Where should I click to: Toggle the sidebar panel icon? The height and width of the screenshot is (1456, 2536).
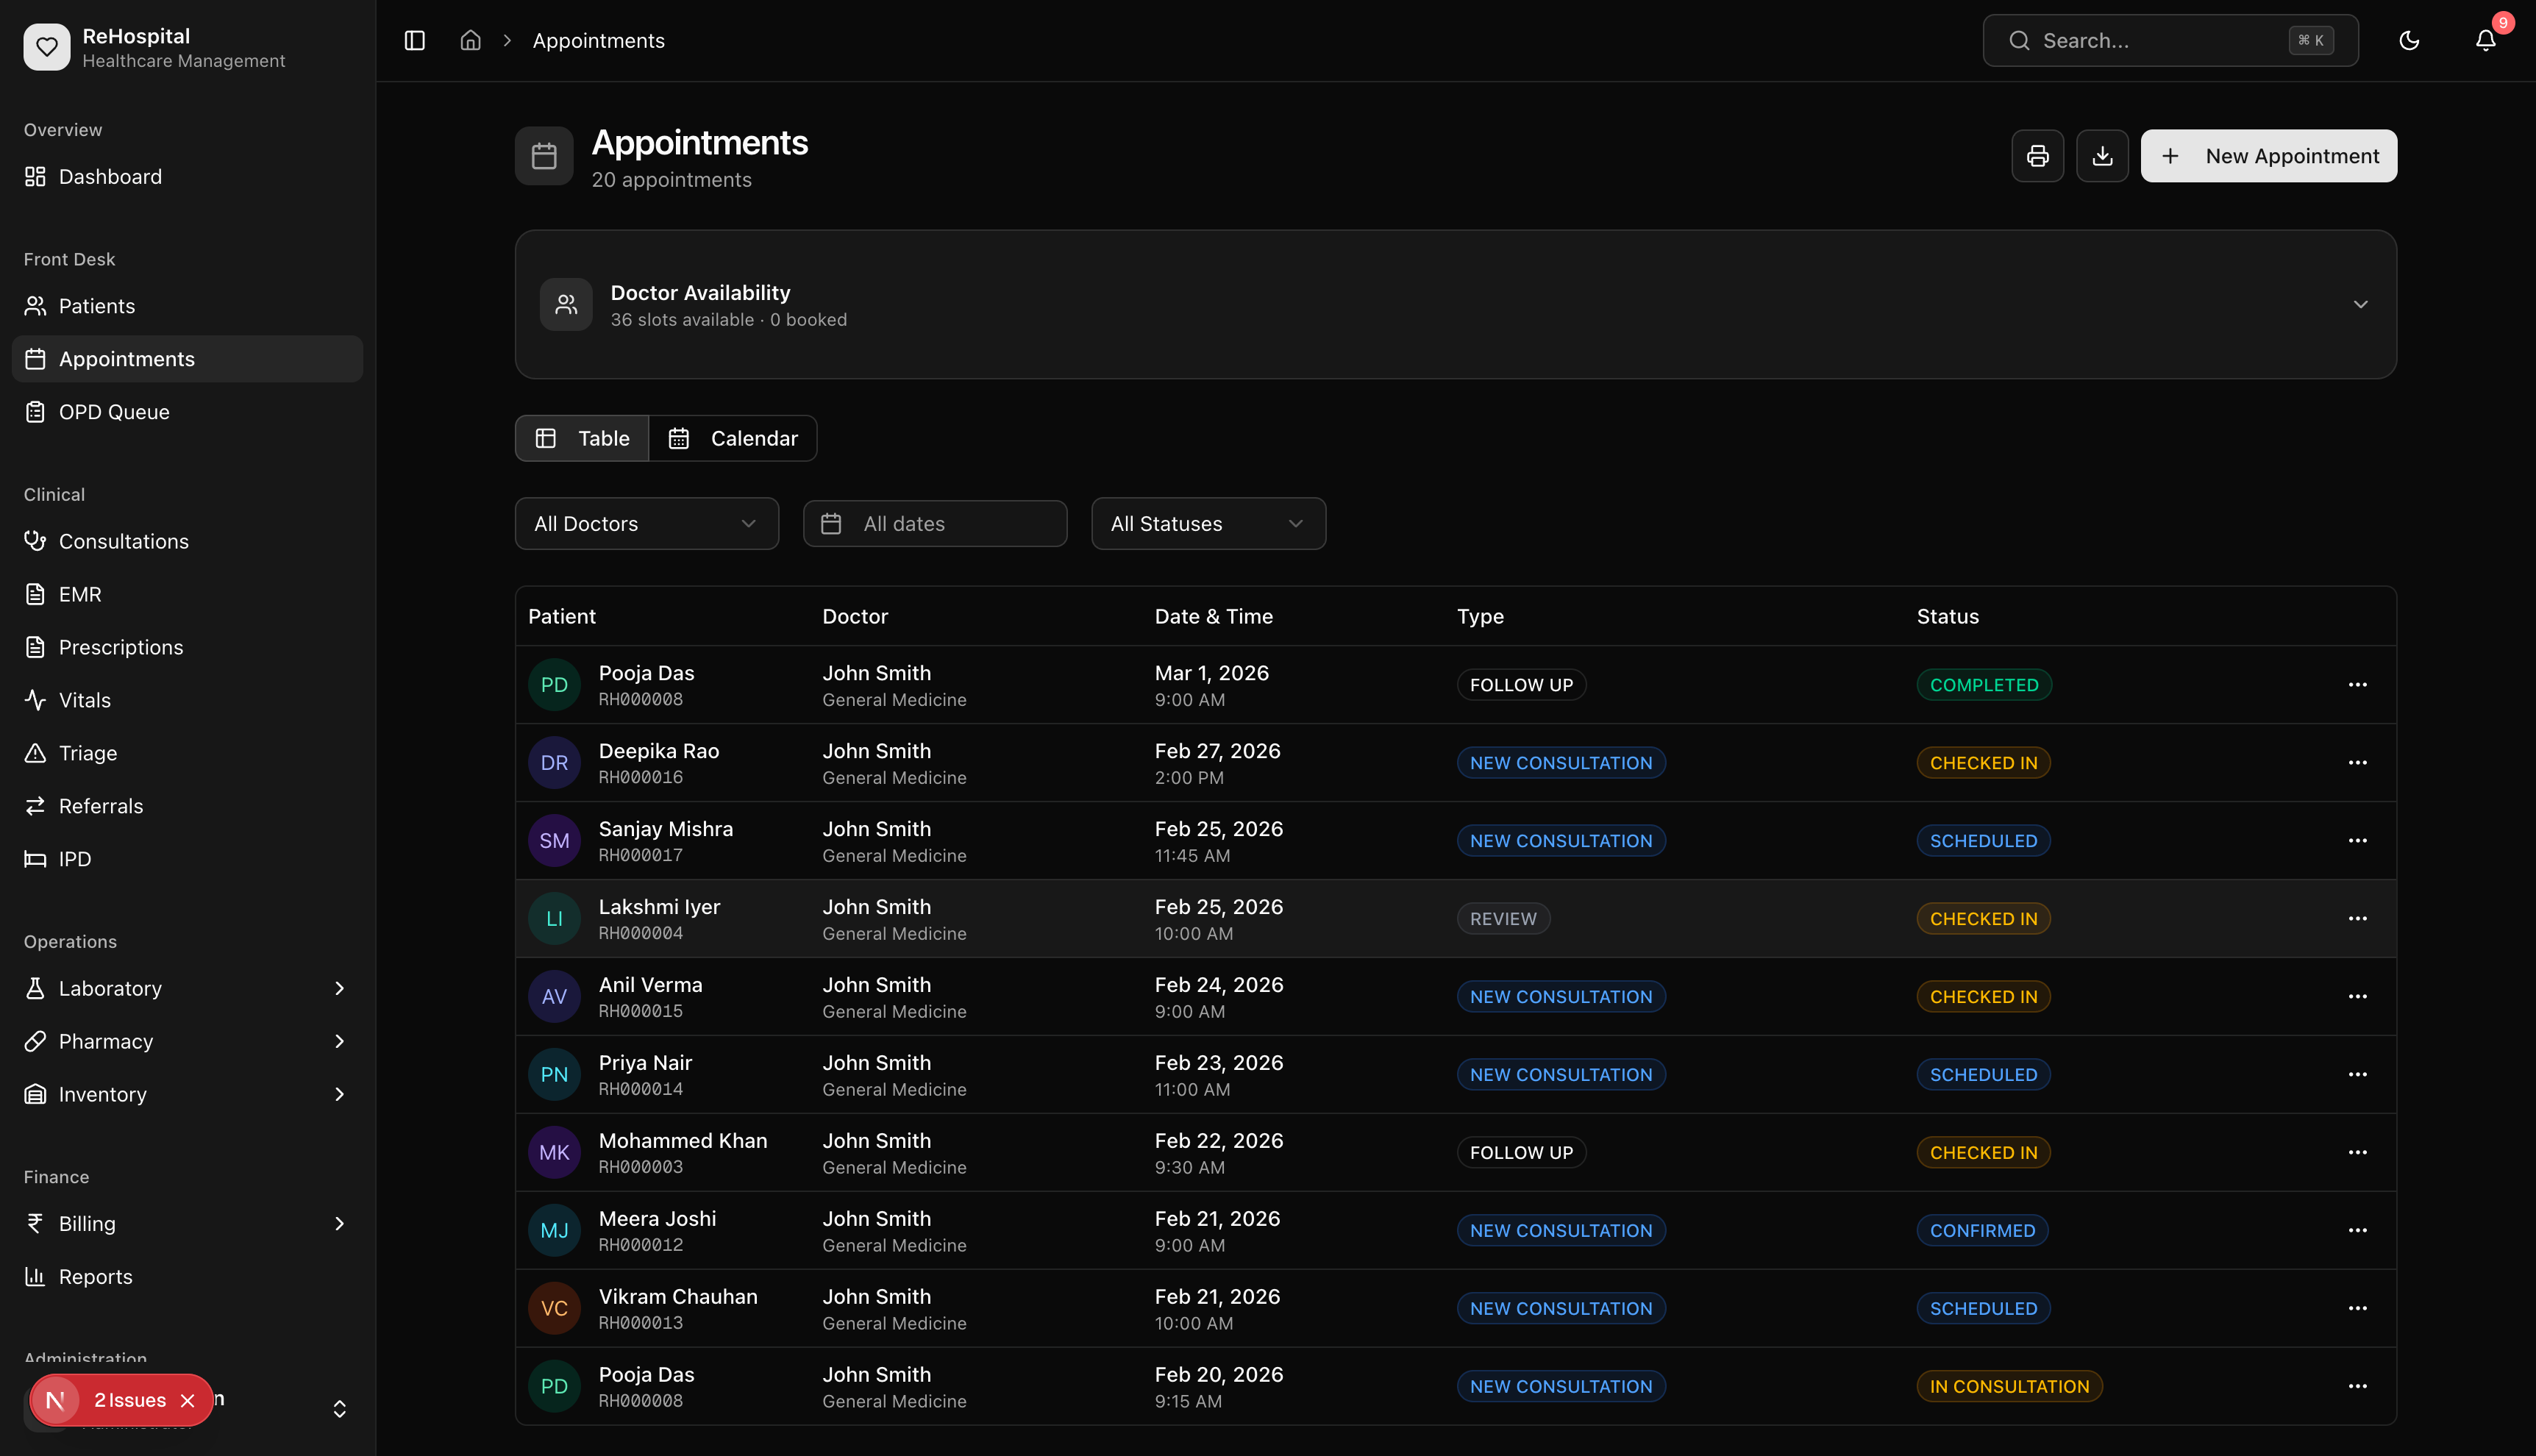tap(414, 41)
